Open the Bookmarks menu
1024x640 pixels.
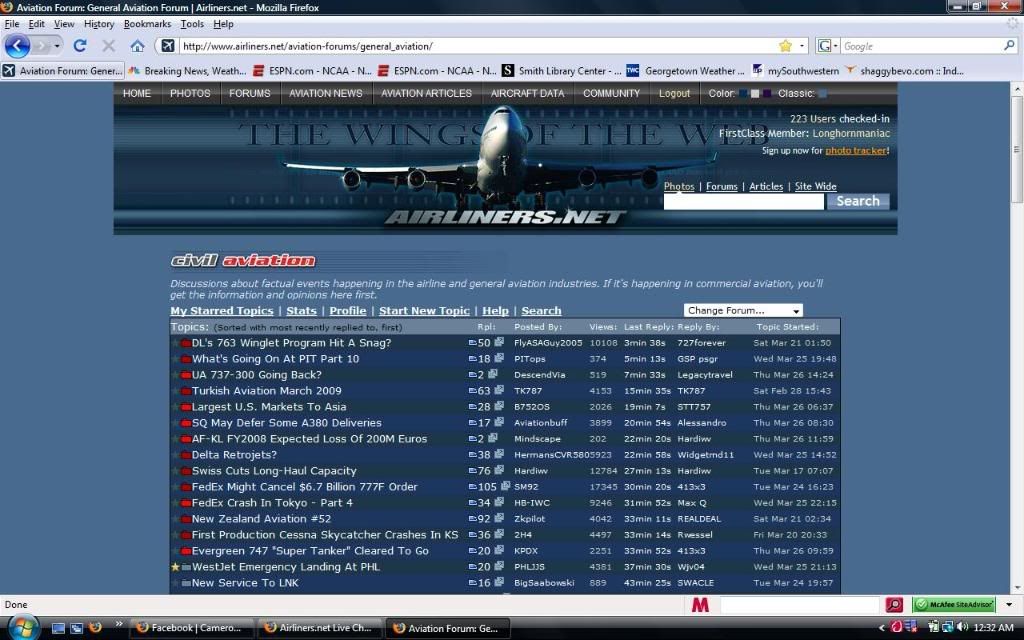tap(147, 24)
